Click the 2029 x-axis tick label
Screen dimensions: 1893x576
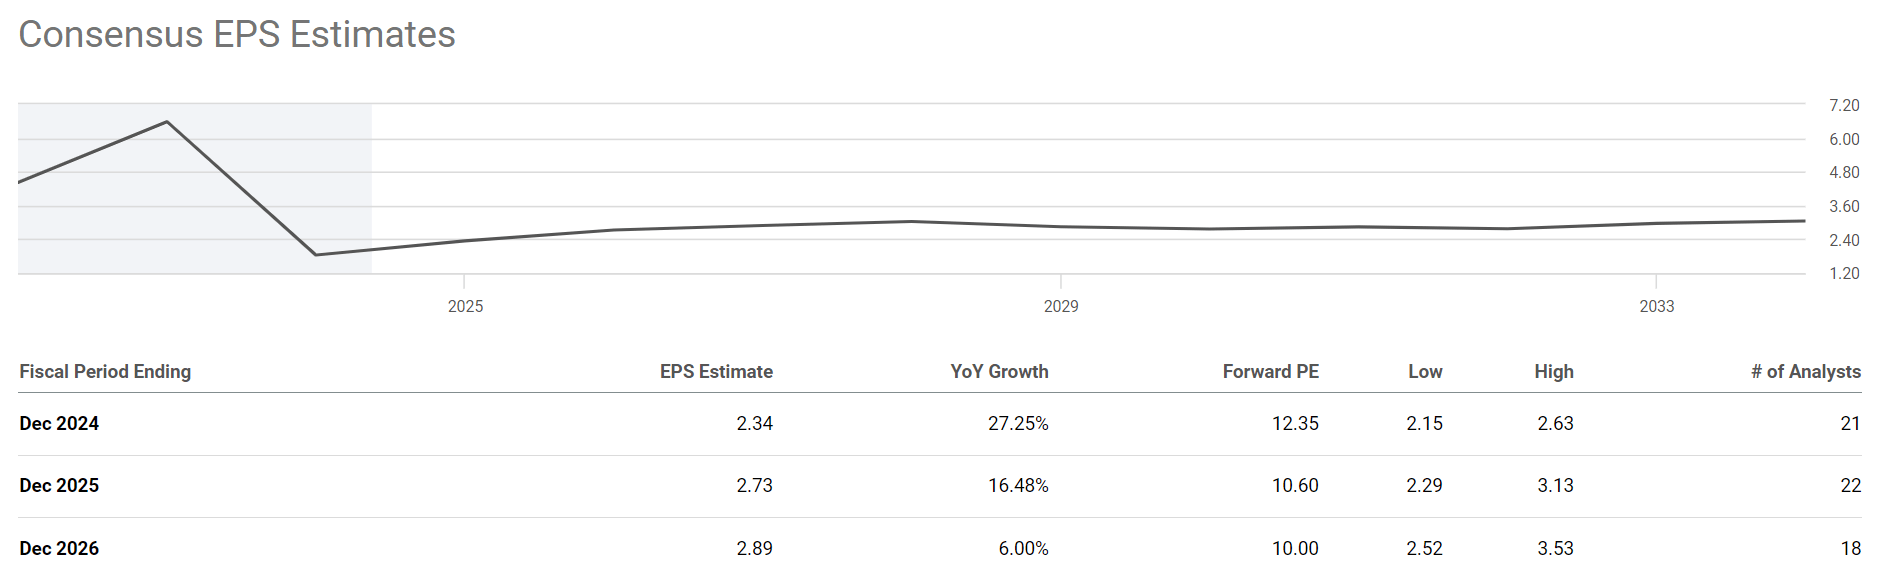tap(1061, 306)
